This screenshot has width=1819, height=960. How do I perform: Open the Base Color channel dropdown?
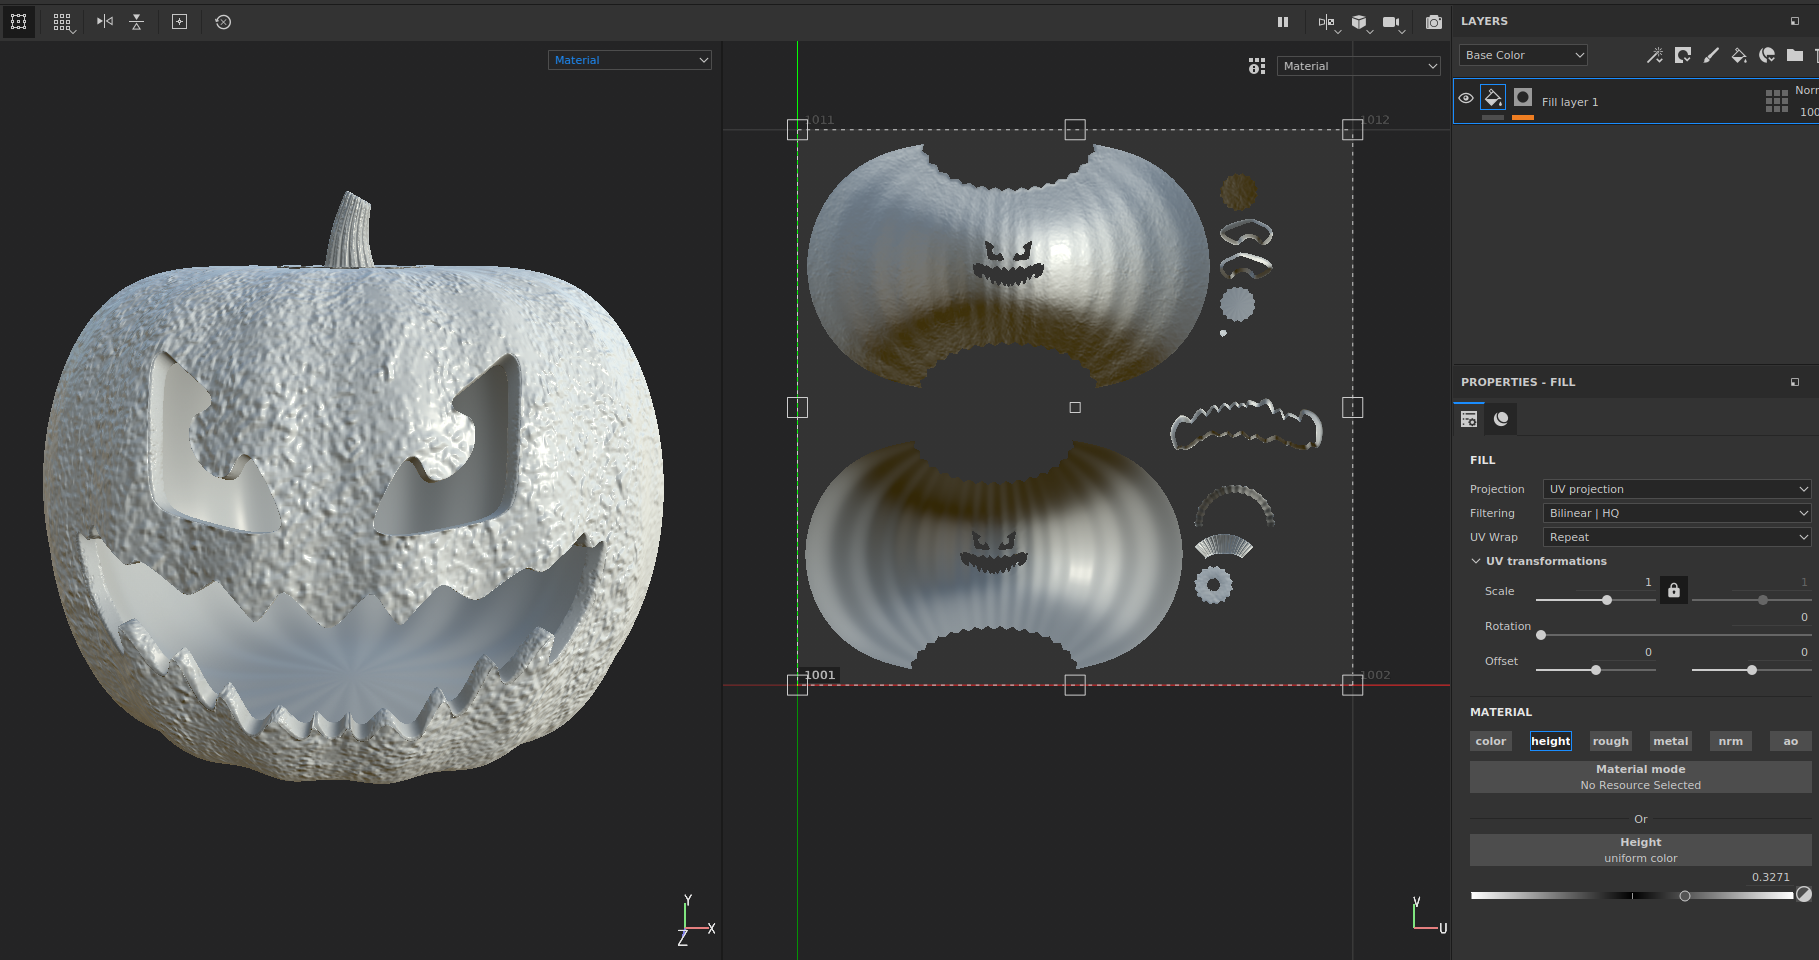click(x=1522, y=55)
